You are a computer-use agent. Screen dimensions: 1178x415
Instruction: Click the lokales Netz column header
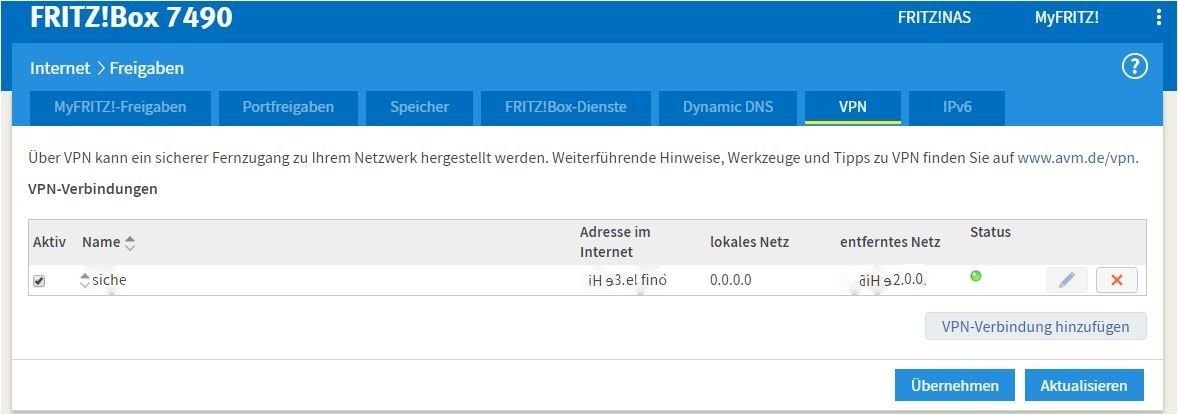coord(749,242)
